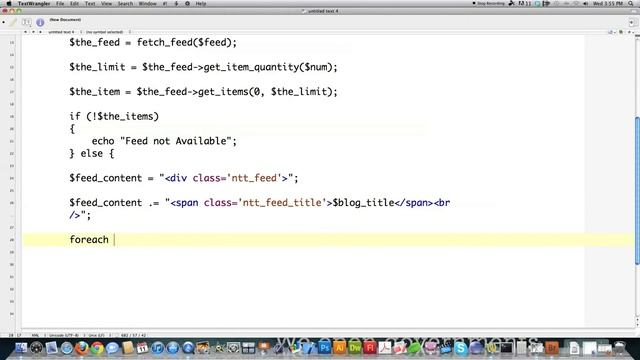Open the Calendar icon in the Dock
Screen dimensions: 640x360
142,348
